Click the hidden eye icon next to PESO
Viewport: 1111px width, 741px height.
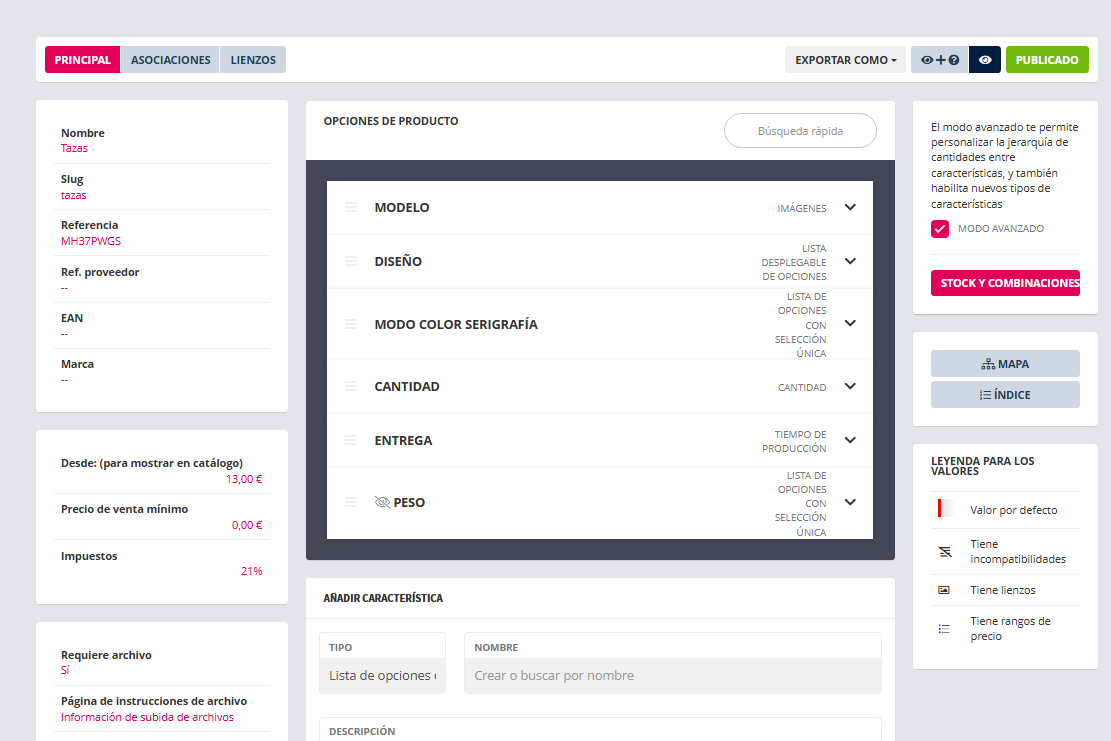[382, 502]
